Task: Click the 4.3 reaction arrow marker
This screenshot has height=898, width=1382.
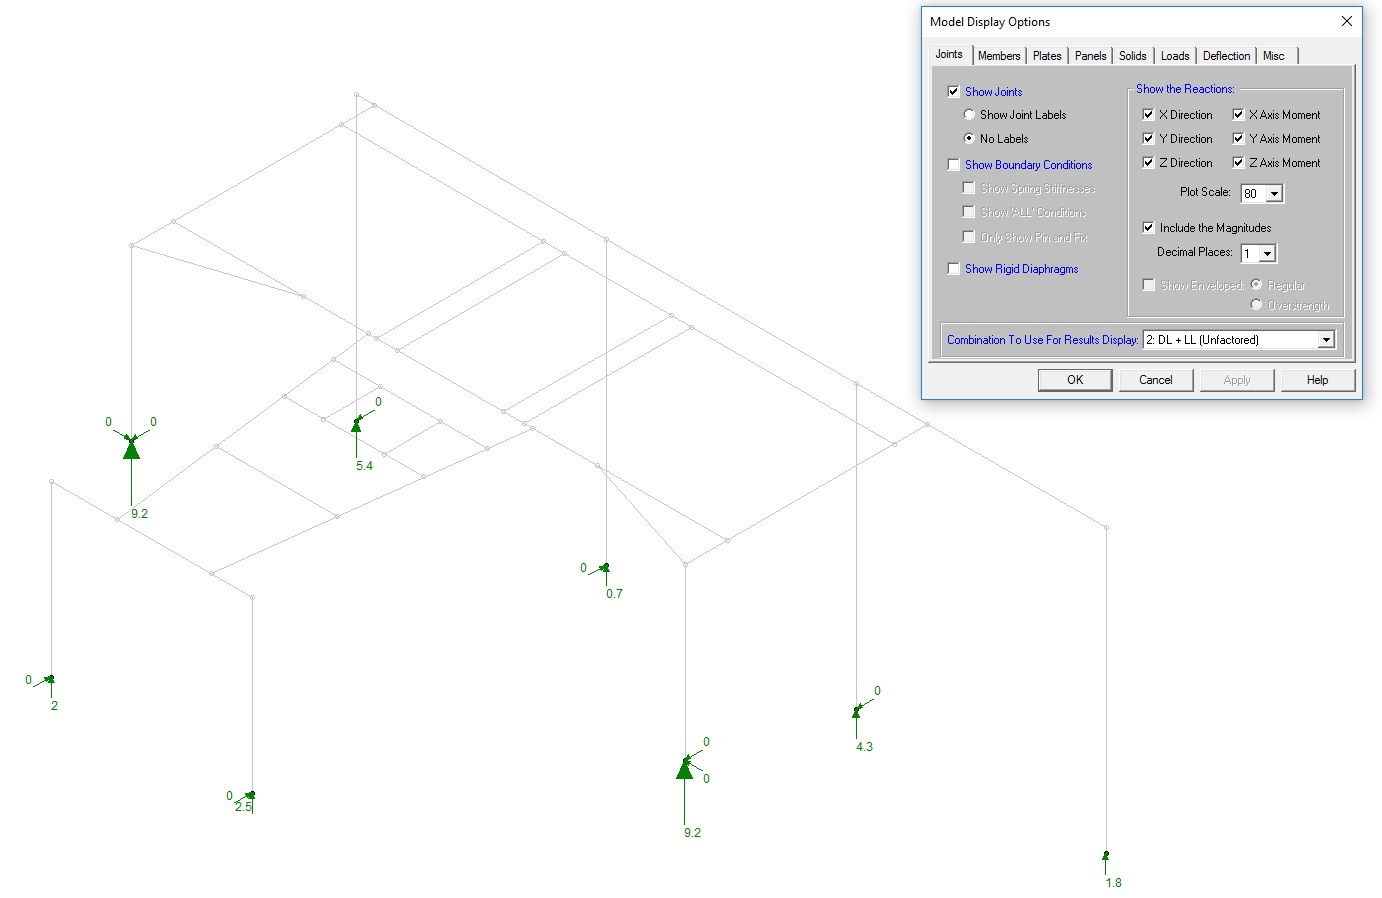Action: click(x=856, y=712)
